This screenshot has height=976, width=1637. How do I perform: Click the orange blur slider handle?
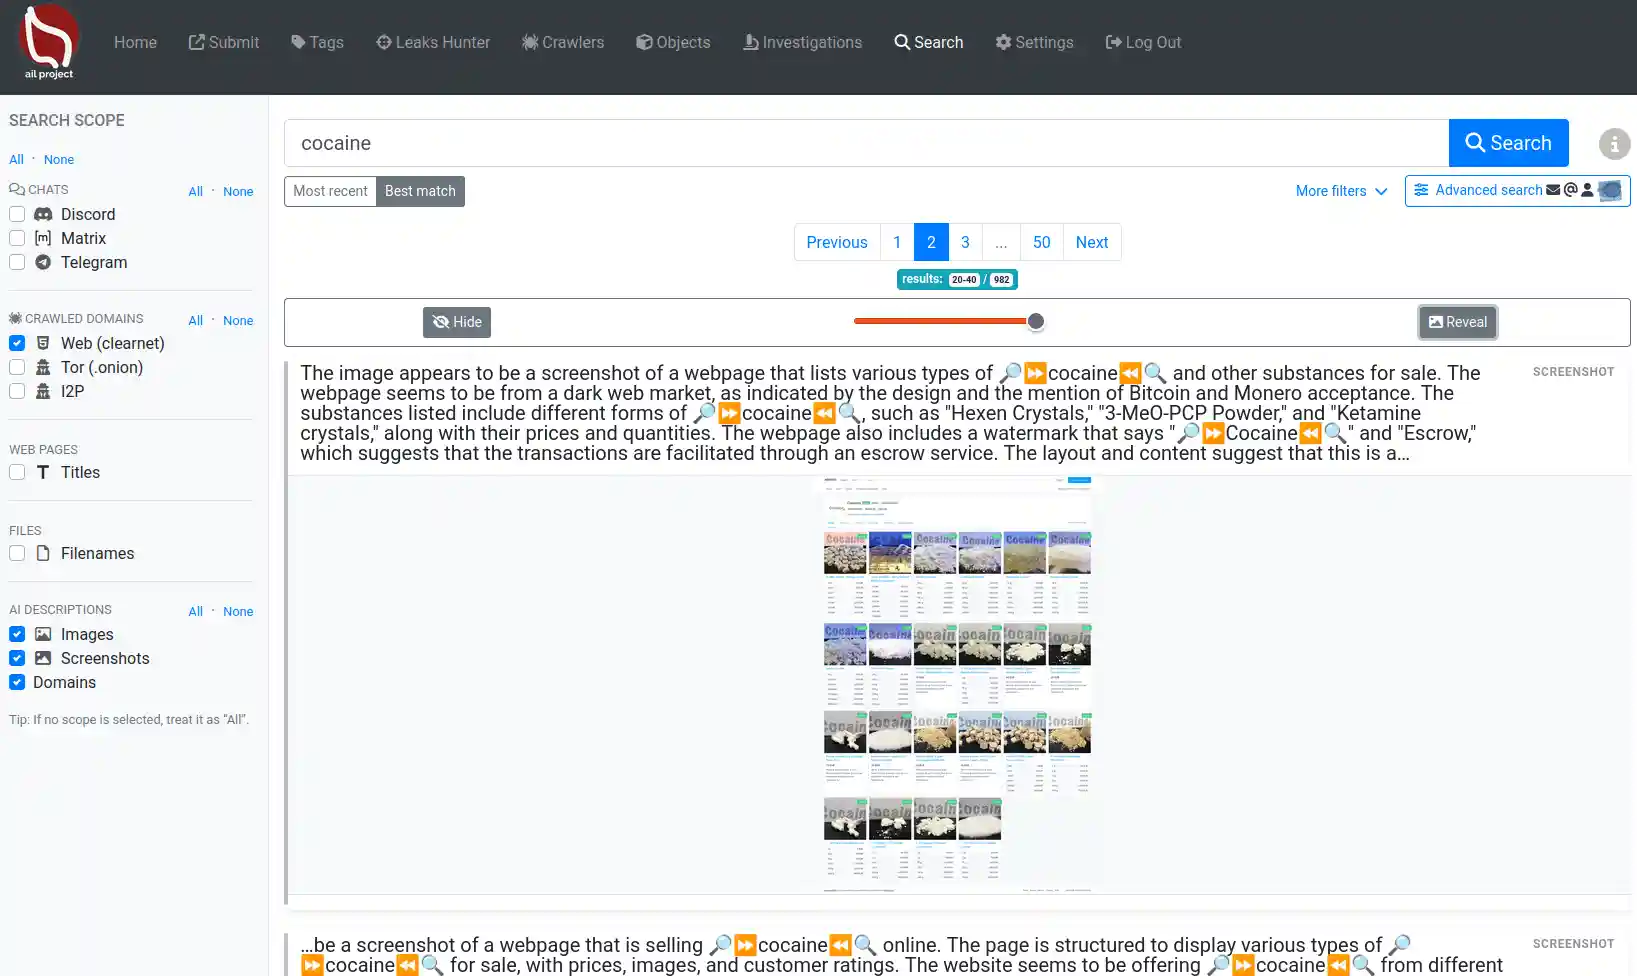[1036, 321]
